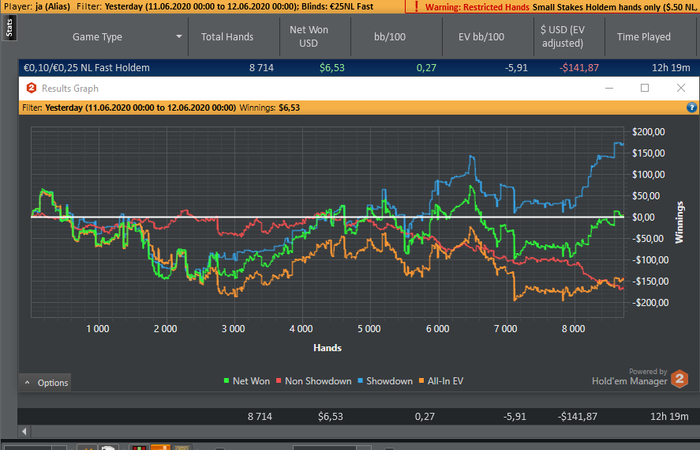Image resolution: width=700 pixels, height=450 pixels.
Task: Click the horizontal scrollbar track below the totals
Action: (364, 431)
